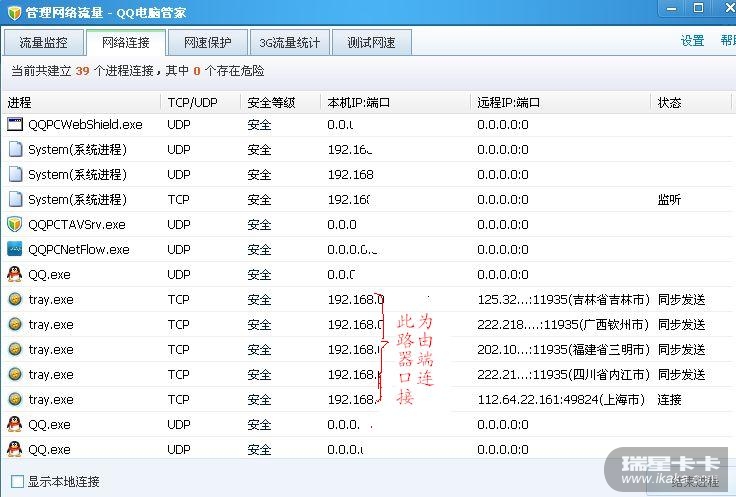Sort by the TCP/UDP column header

point(201,102)
